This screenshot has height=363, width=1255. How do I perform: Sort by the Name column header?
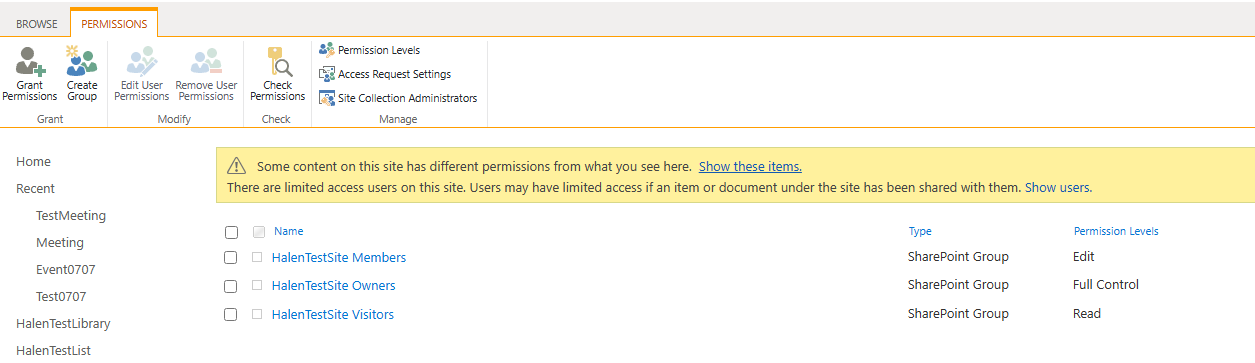[288, 231]
